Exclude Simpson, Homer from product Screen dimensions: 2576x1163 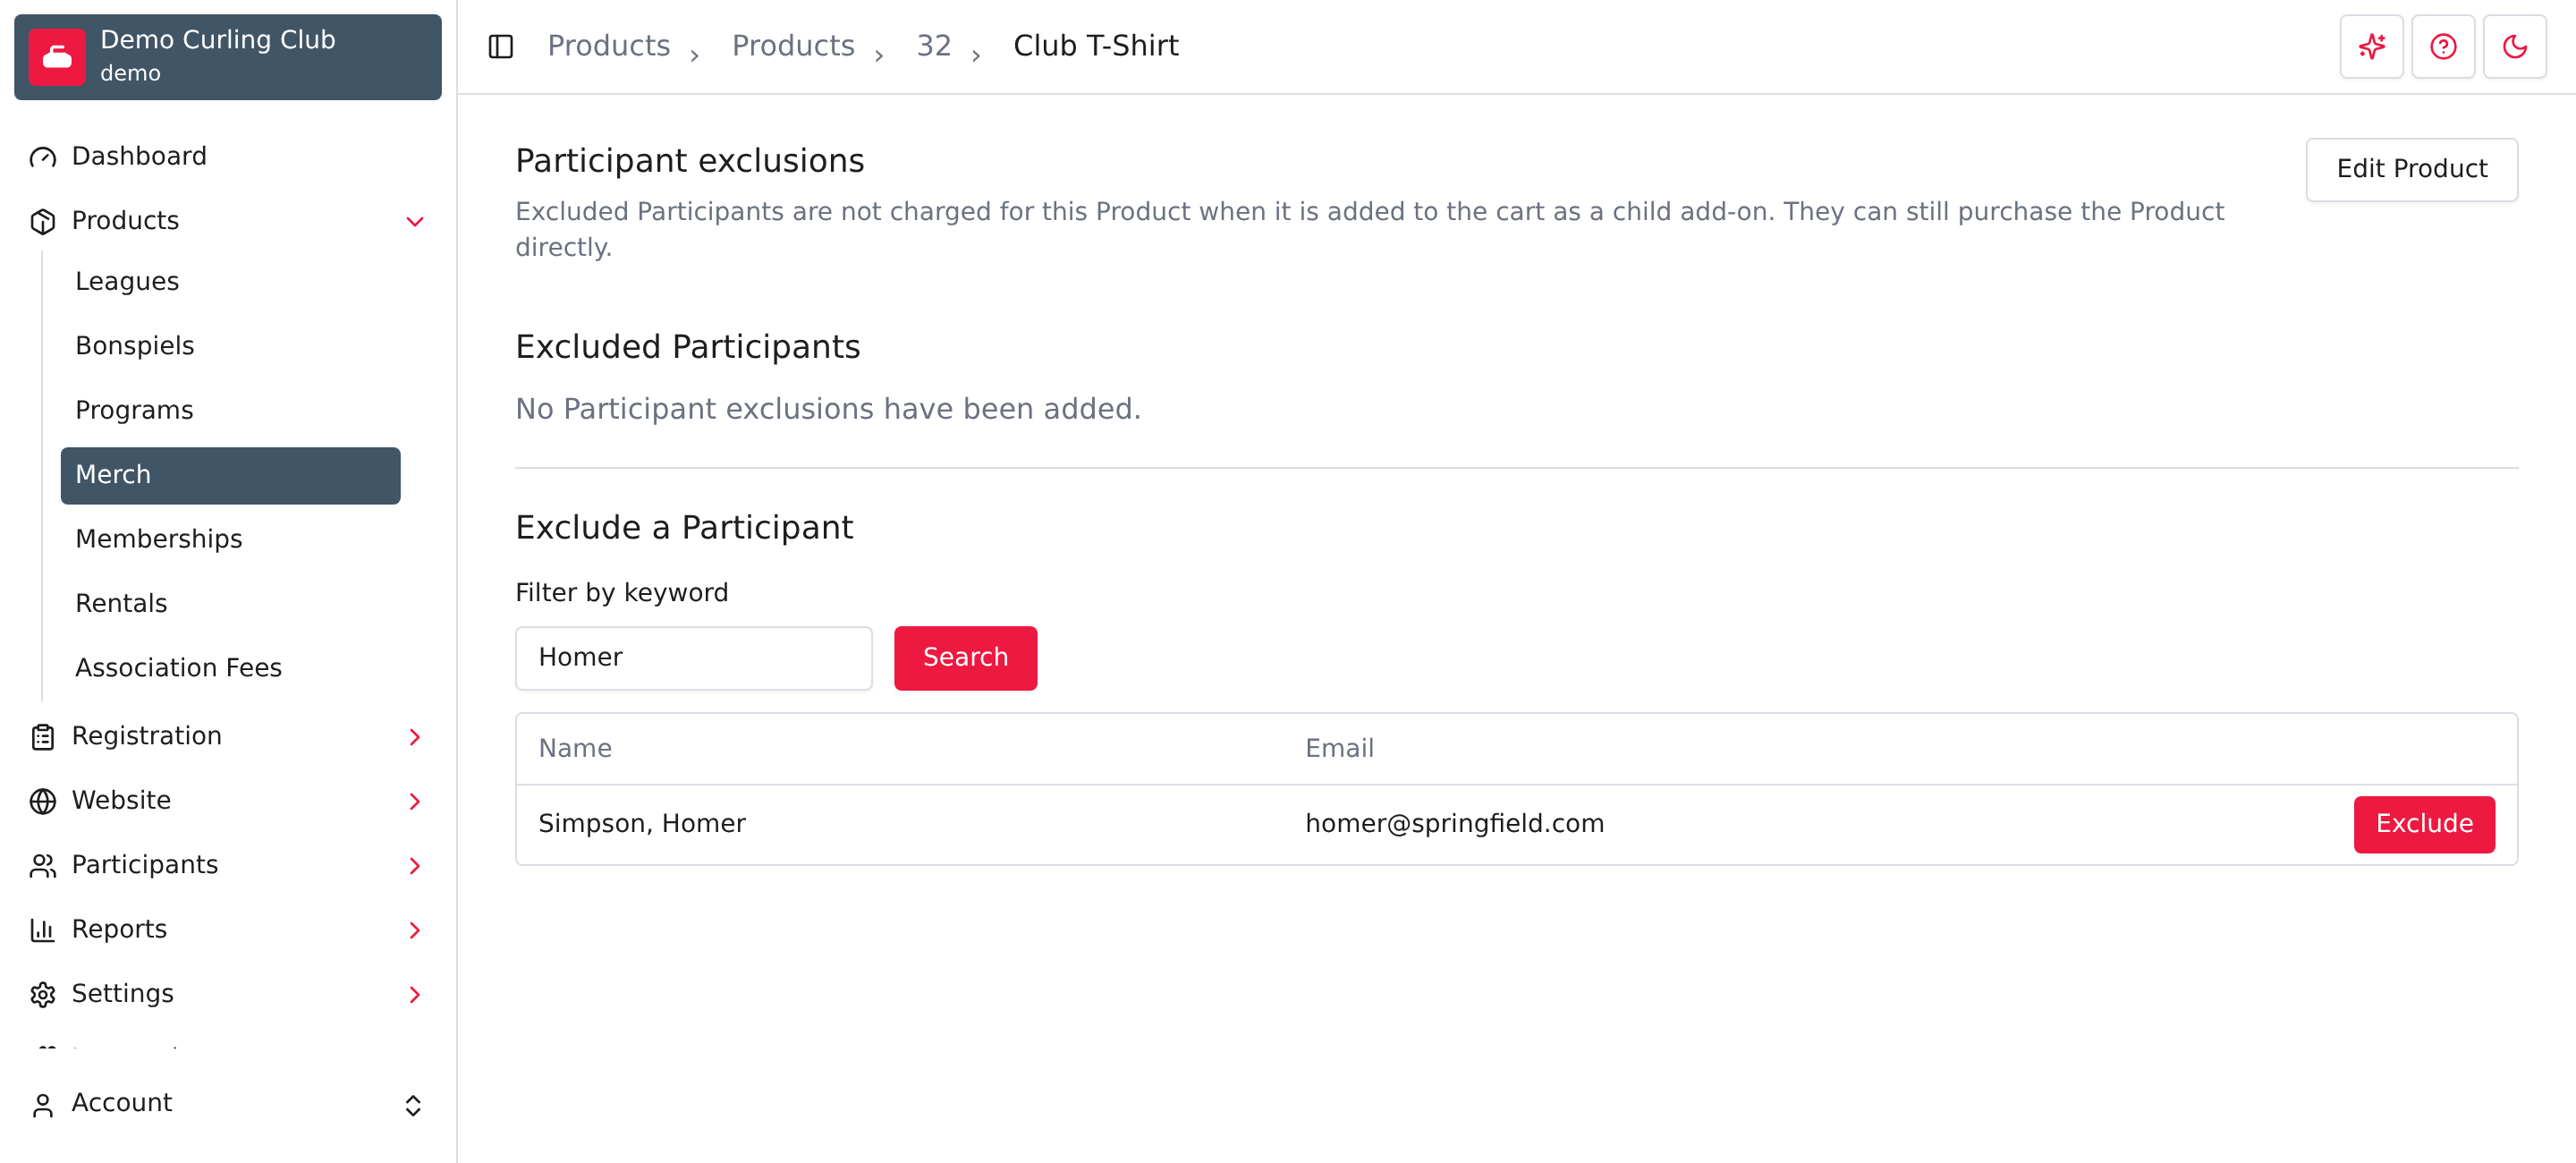click(2423, 824)
